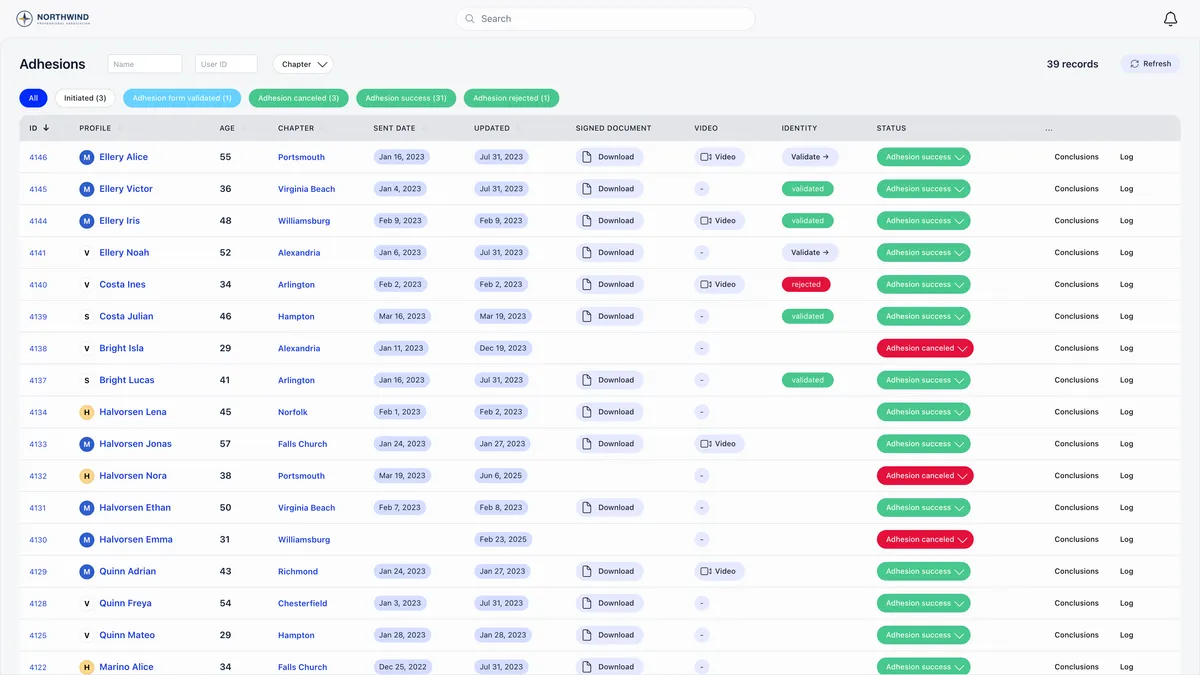Click the validated badge for Ellery Iris
Image resolution: width=1200 pixels, height=675 pixels.
coord(808,221)
